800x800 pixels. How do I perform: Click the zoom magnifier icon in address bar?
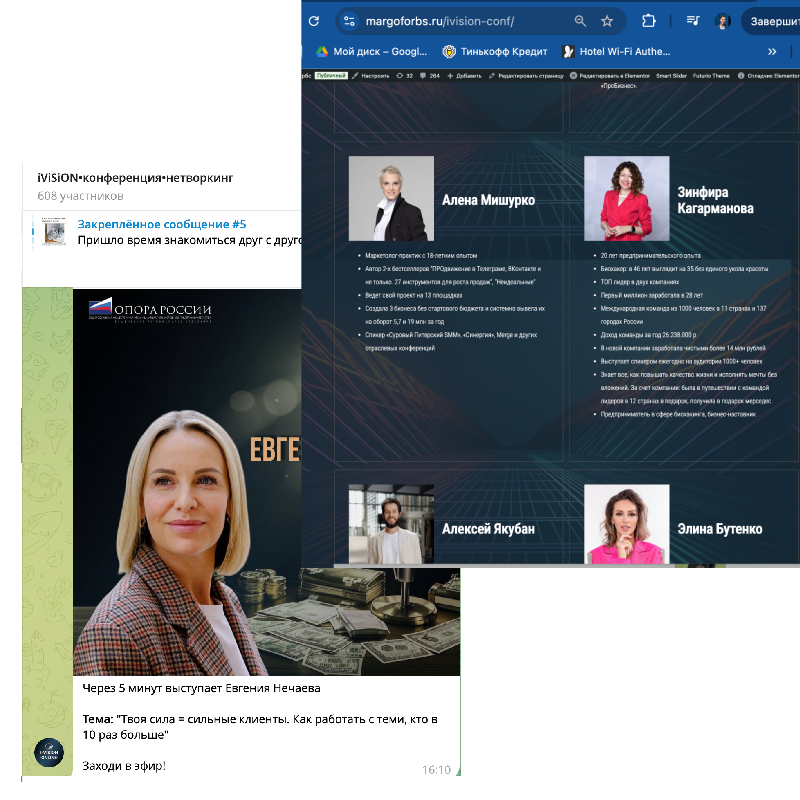581,21
